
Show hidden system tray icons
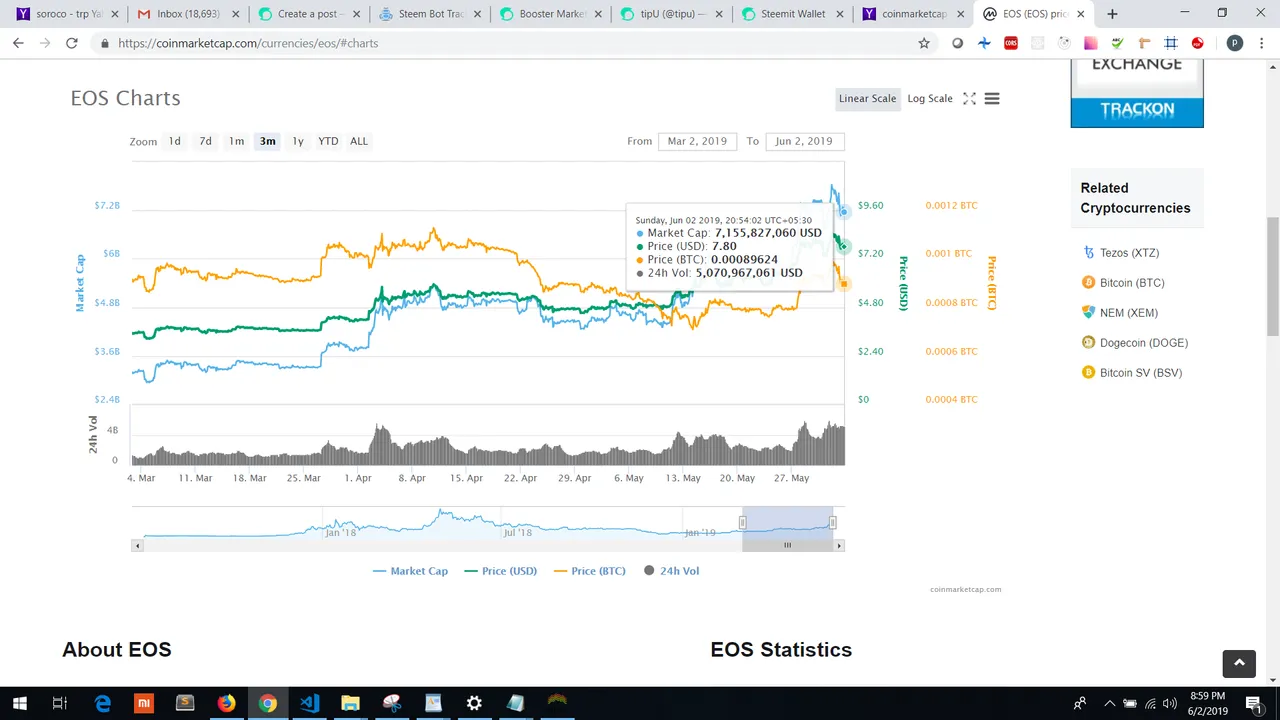(x=1109, y=704)
